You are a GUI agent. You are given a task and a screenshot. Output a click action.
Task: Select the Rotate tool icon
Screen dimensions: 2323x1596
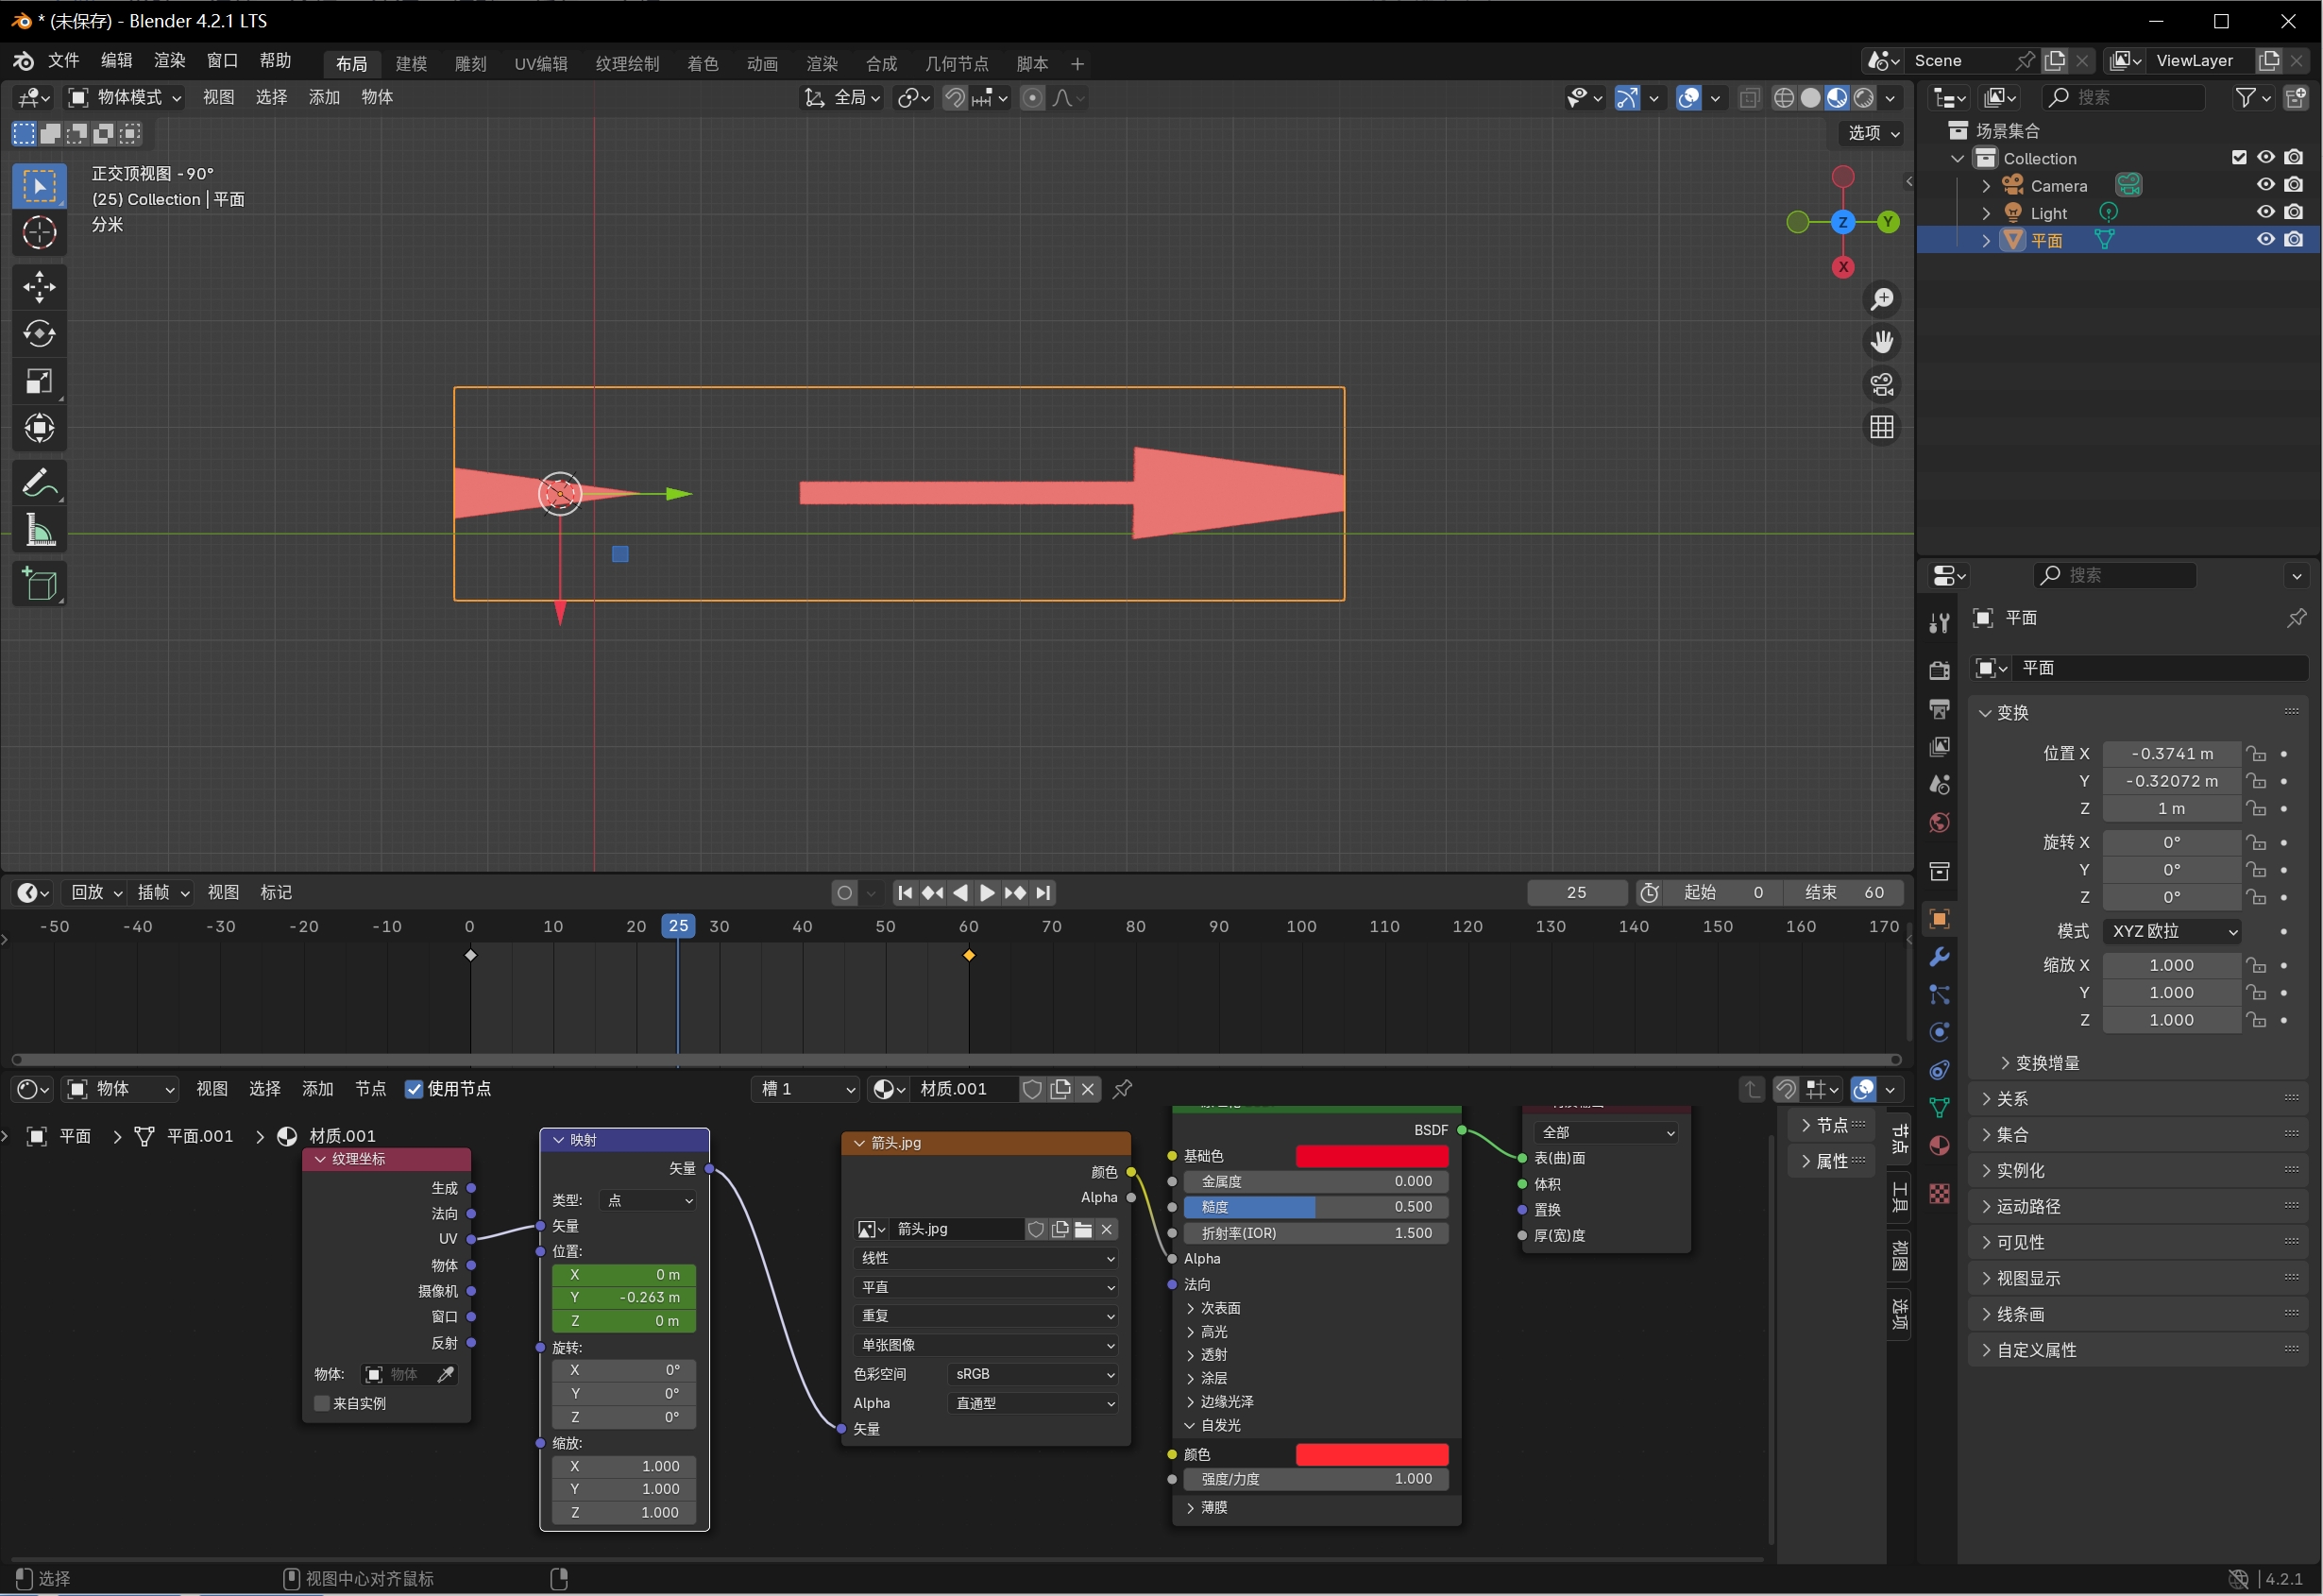coord(39,334)
